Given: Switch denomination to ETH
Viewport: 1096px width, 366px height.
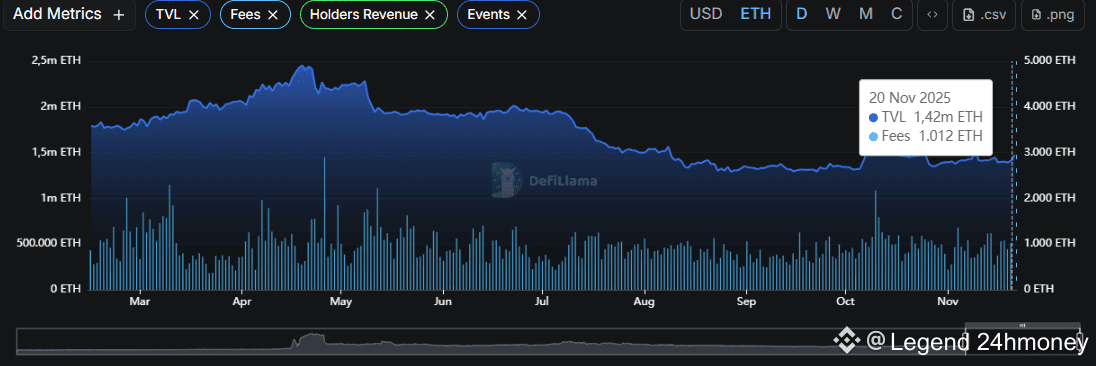Looking at the screenshot, I should [756, 15].
